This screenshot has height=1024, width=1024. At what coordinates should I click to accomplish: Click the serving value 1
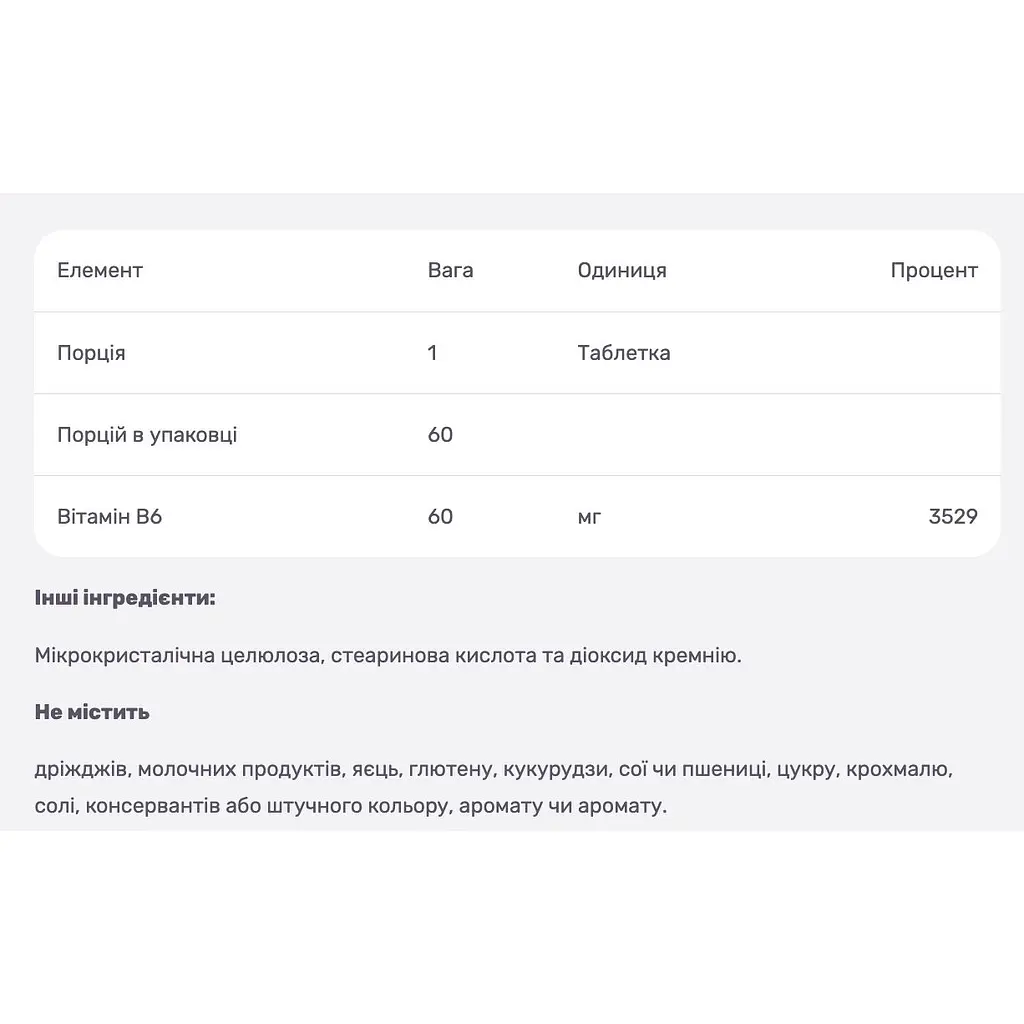tap(432, 353)
